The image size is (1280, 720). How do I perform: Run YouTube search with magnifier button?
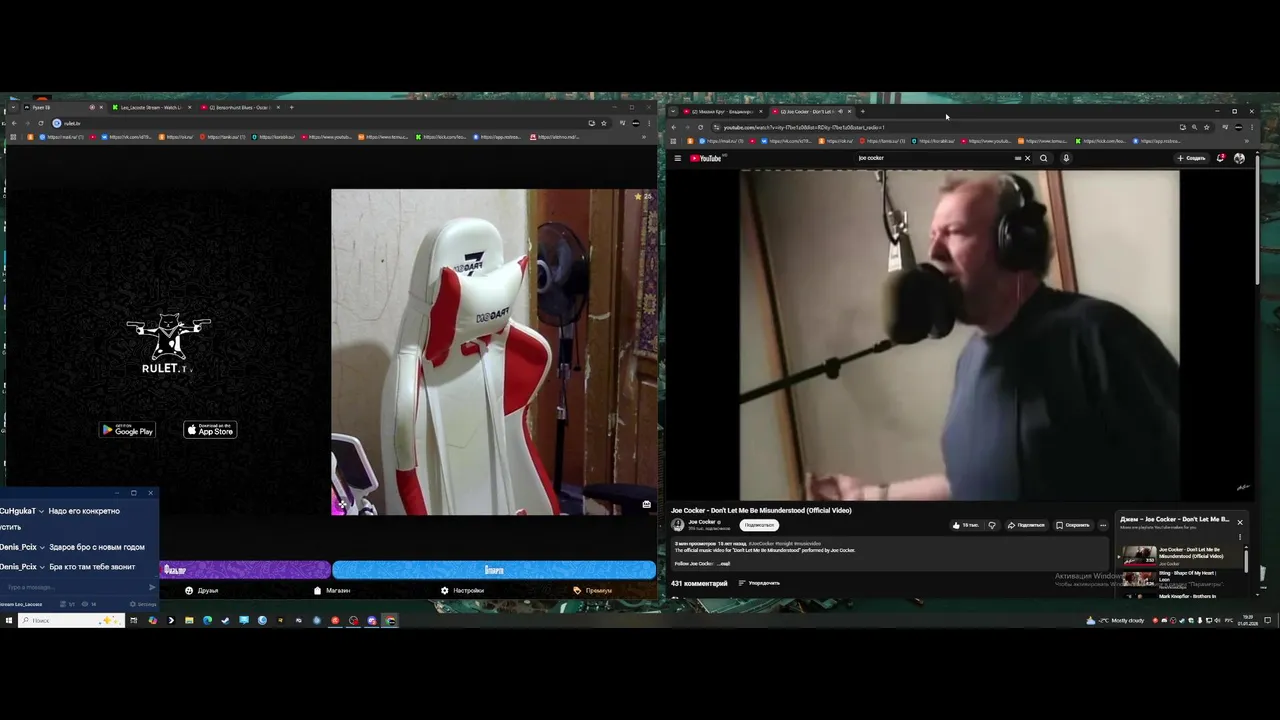coord(1043,158)
